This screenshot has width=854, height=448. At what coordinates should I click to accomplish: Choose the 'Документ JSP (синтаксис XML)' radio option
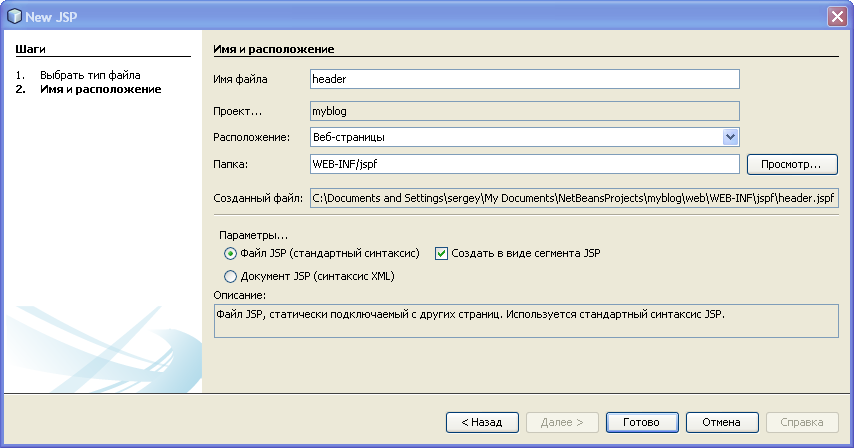[230, 277]
